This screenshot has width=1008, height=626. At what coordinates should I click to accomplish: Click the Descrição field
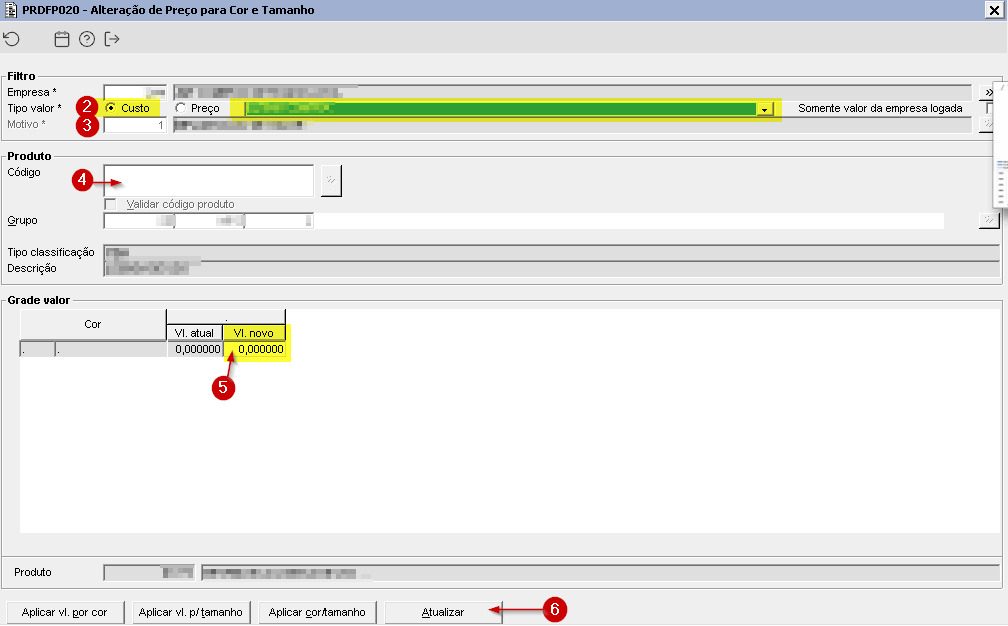(x=552, y=269)
